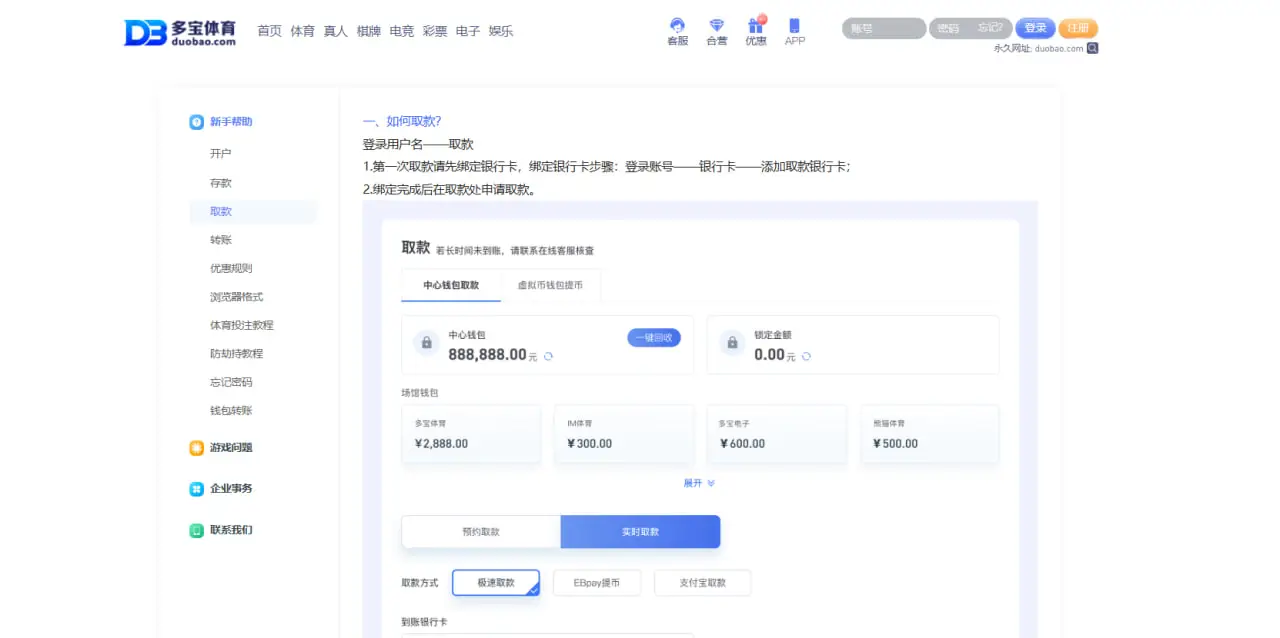Screen dimensions: 1280x638
Task: Switch to the 中心钱包取款 tab
Action: pyautogui.click(x=451, y=285)
